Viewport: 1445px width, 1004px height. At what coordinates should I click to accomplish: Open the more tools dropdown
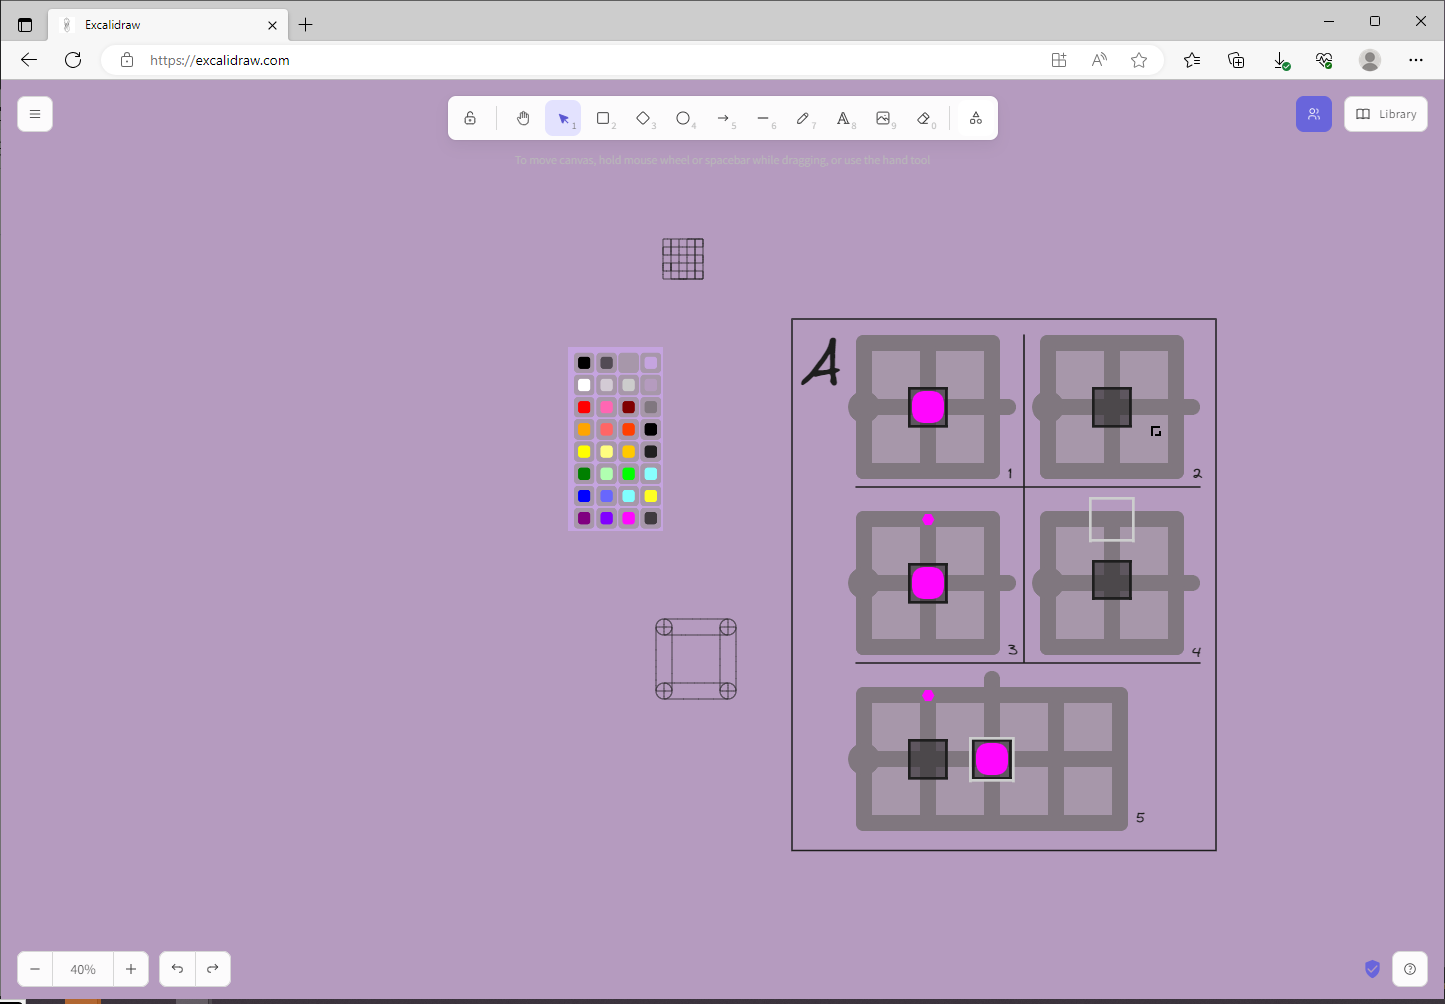pyautogui.click(x=975, y=117)
